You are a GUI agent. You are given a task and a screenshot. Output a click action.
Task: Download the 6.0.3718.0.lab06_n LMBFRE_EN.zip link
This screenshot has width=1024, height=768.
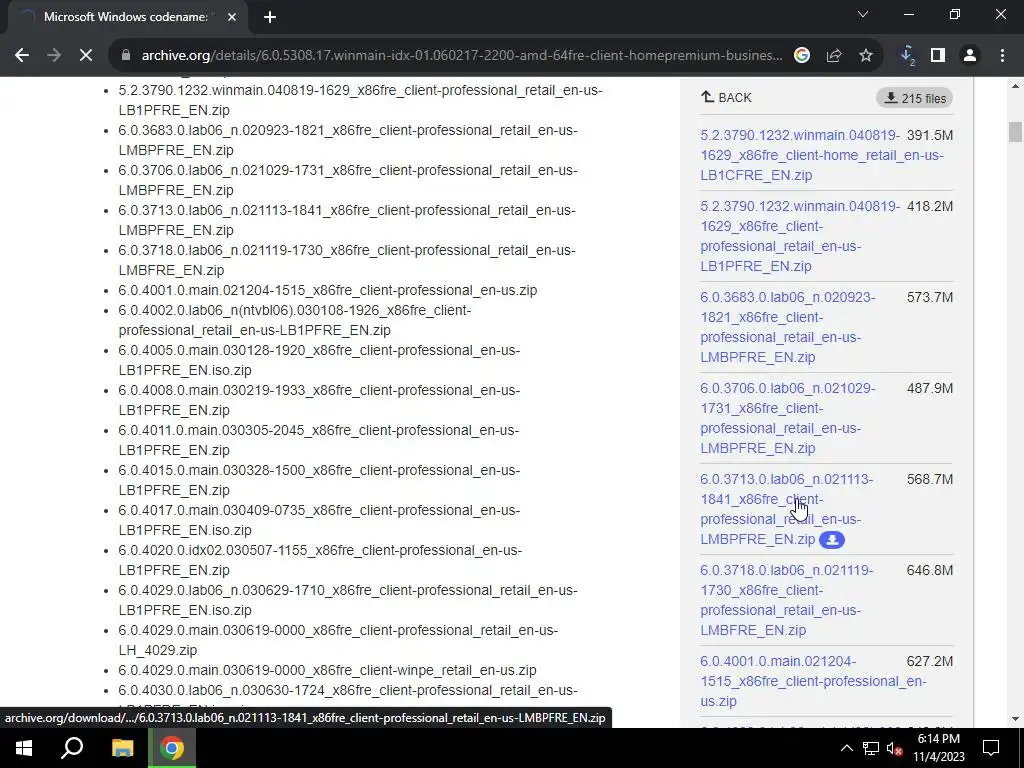tap(786, 600)
